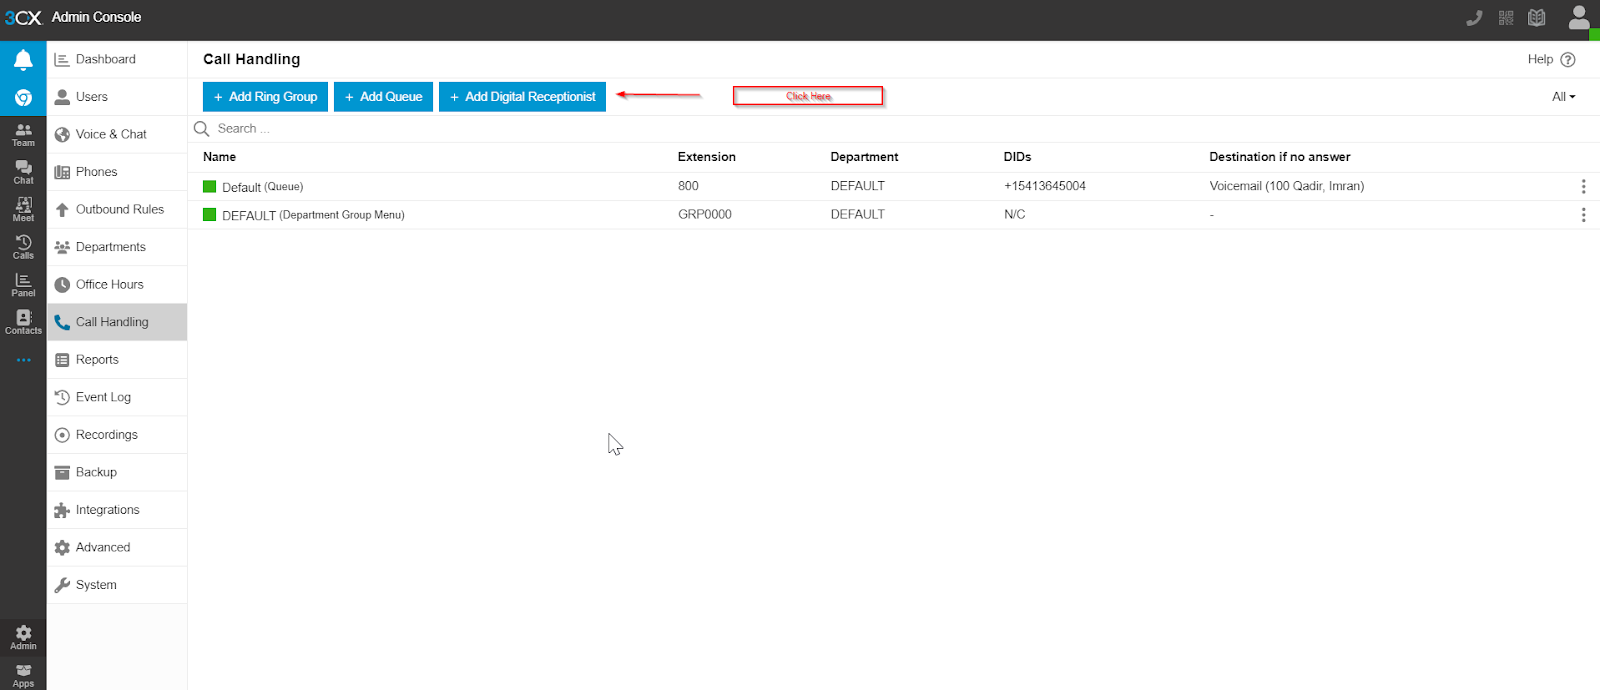Go to Outbound Rules menu item

pos(119,210)
